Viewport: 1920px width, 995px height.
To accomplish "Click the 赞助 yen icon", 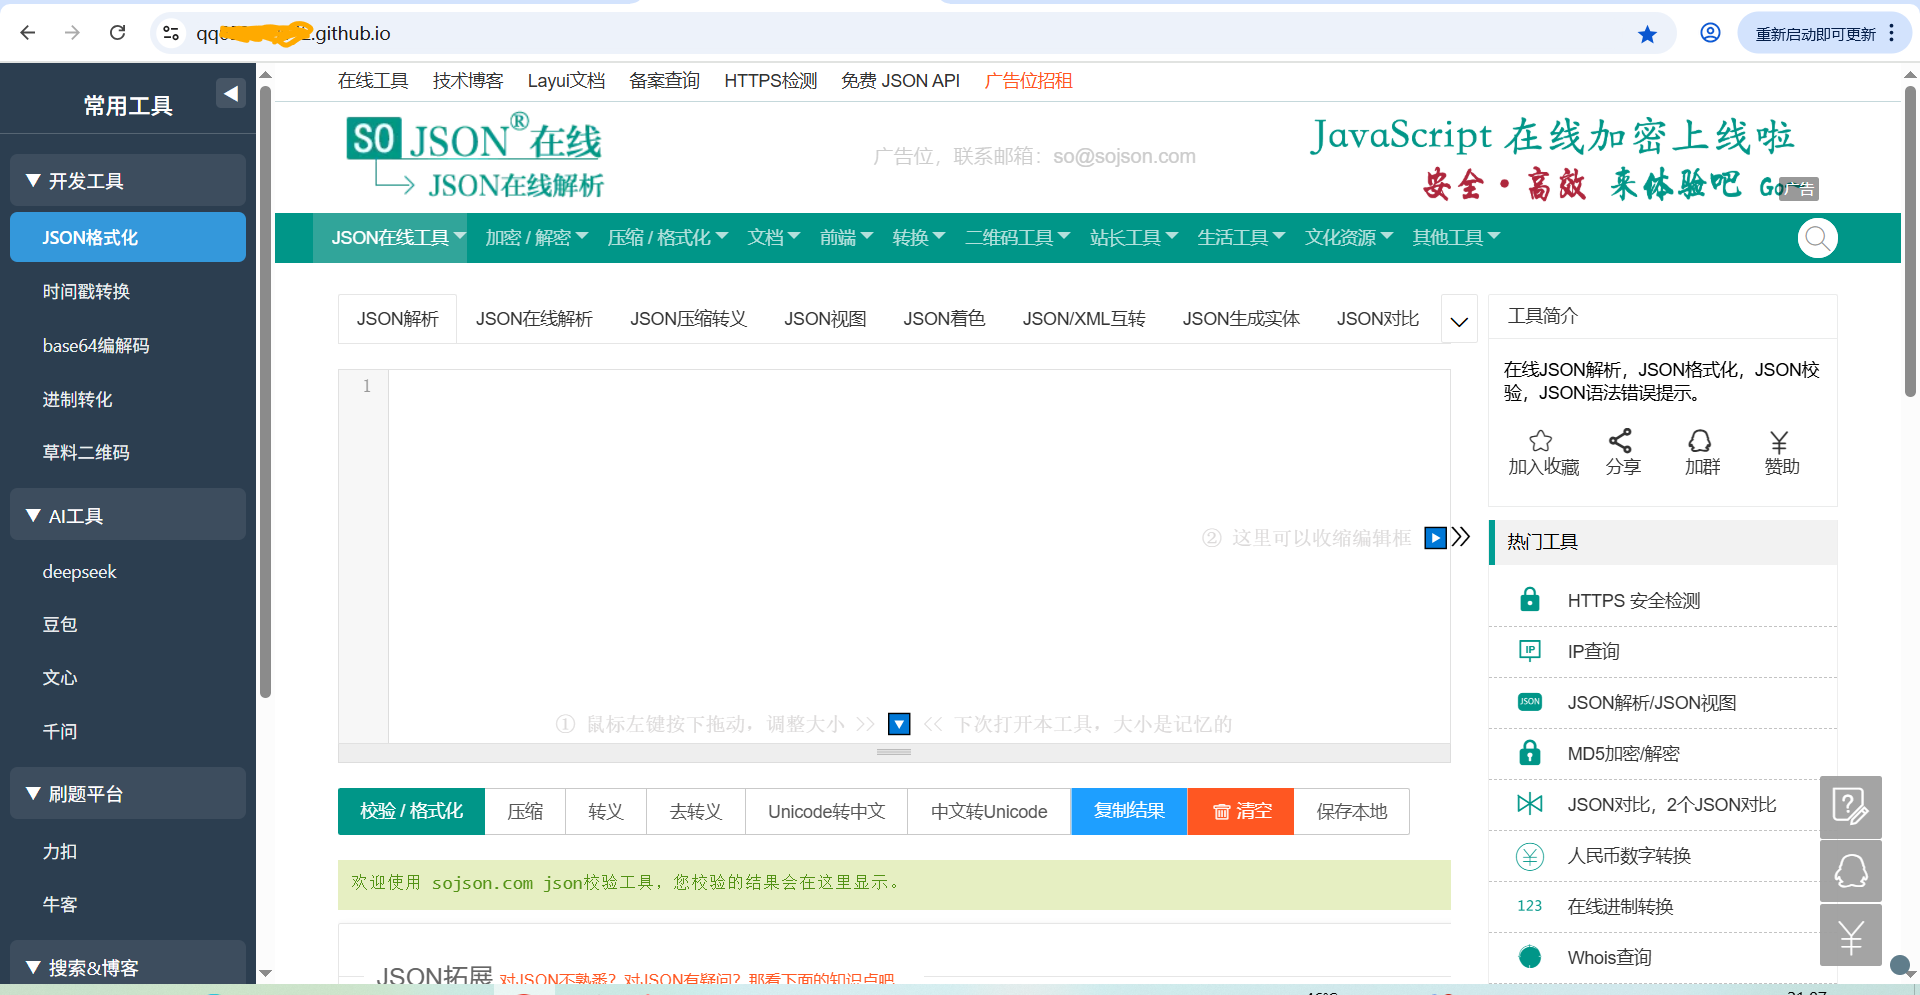I will (x=1779, y=441).
